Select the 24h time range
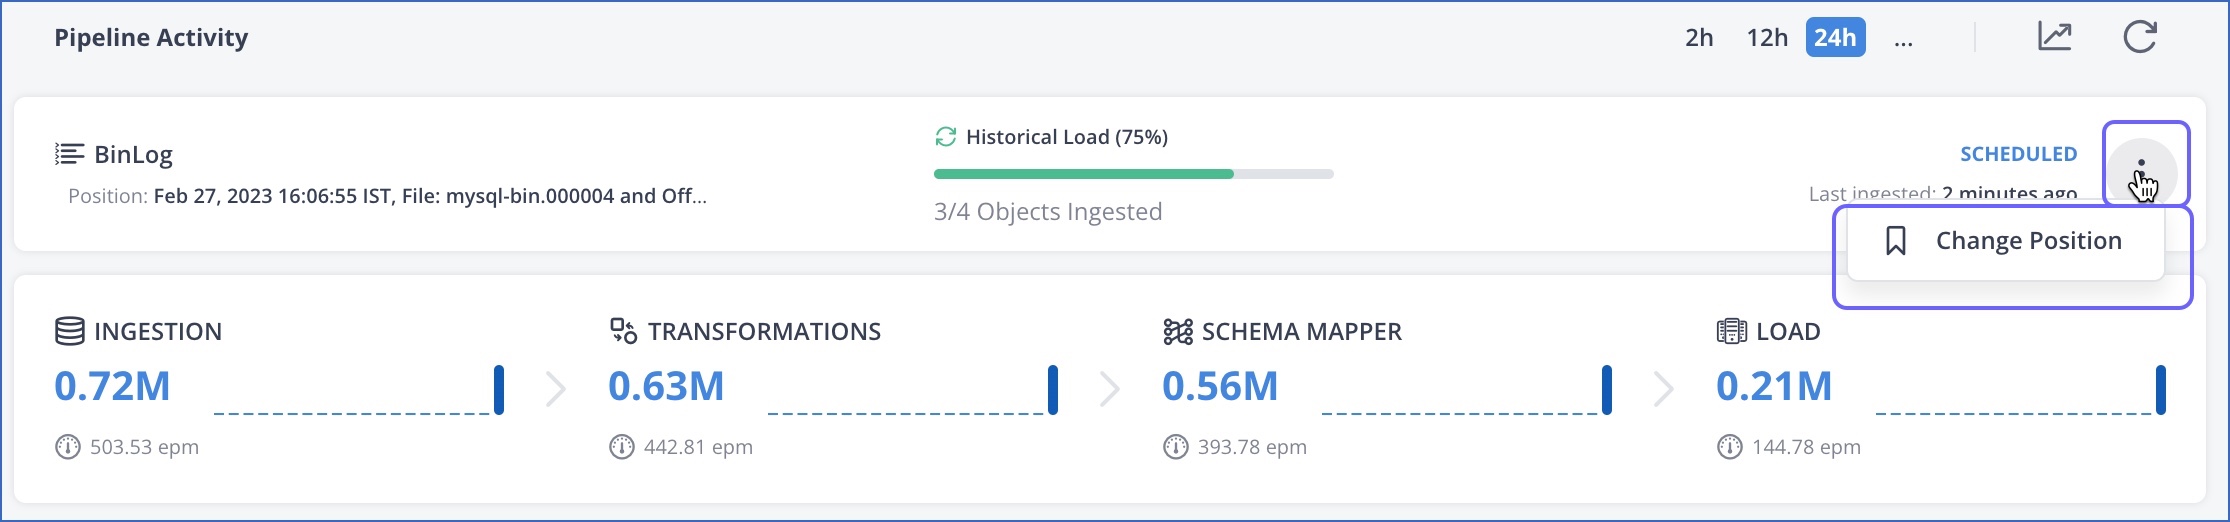Viewport: 2230px width, 522px height. tap(1835, 38)
